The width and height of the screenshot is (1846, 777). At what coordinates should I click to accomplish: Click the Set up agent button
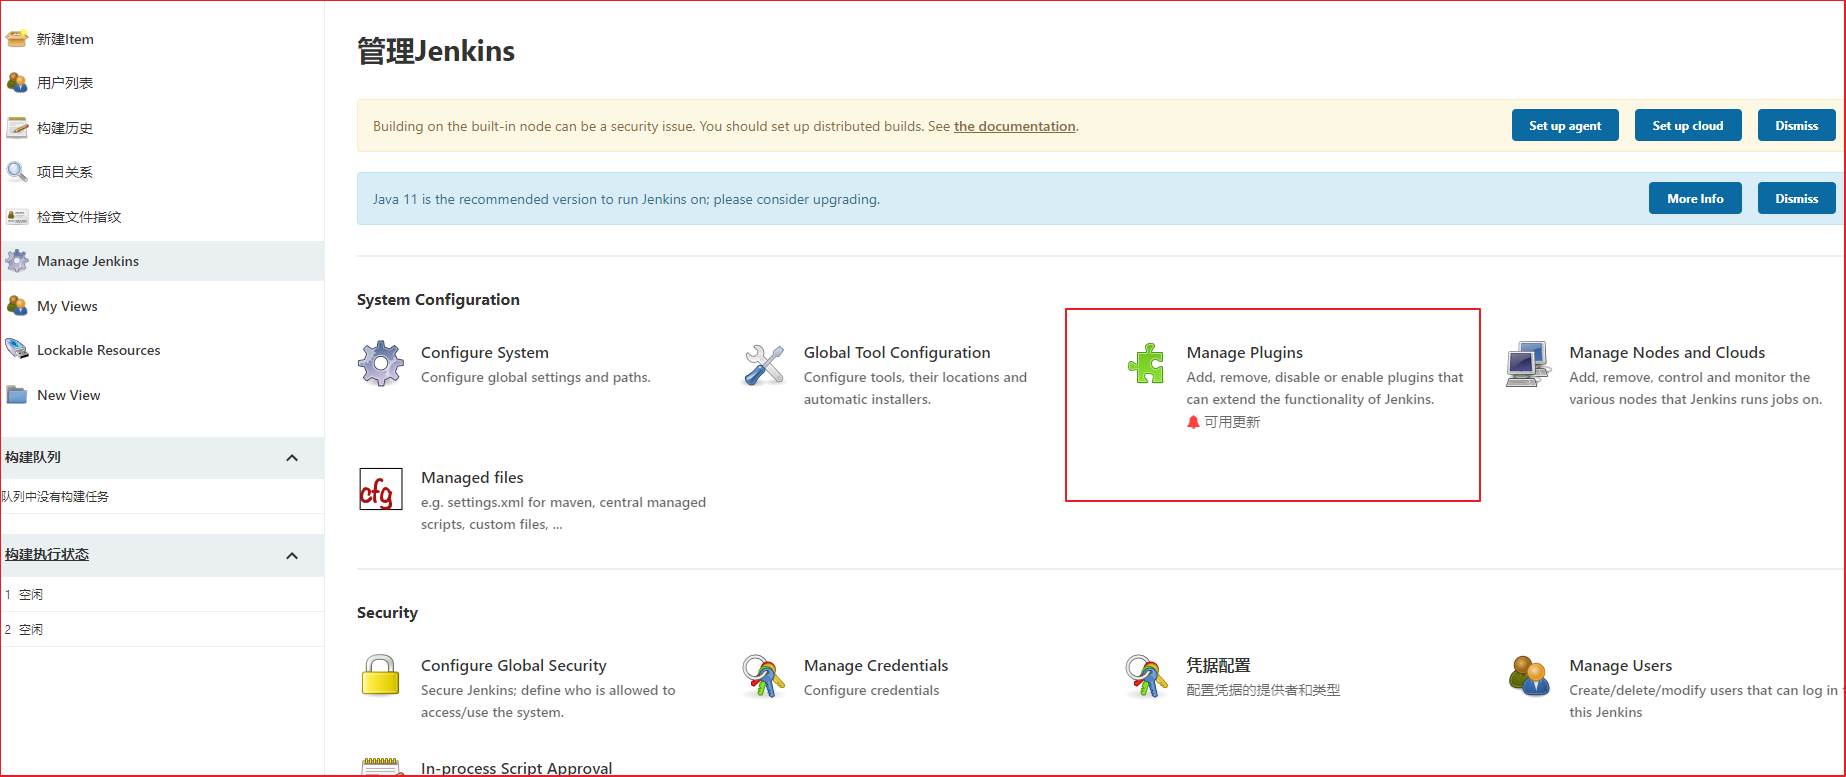[x=1565, y=125]
